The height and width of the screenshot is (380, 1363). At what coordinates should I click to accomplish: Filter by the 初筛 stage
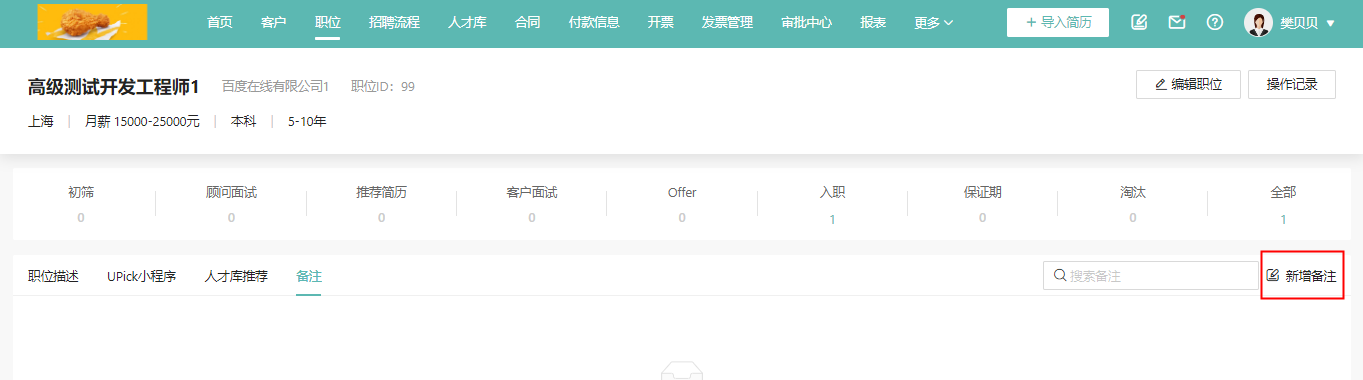pyautogui.click(x=81, y=203)
